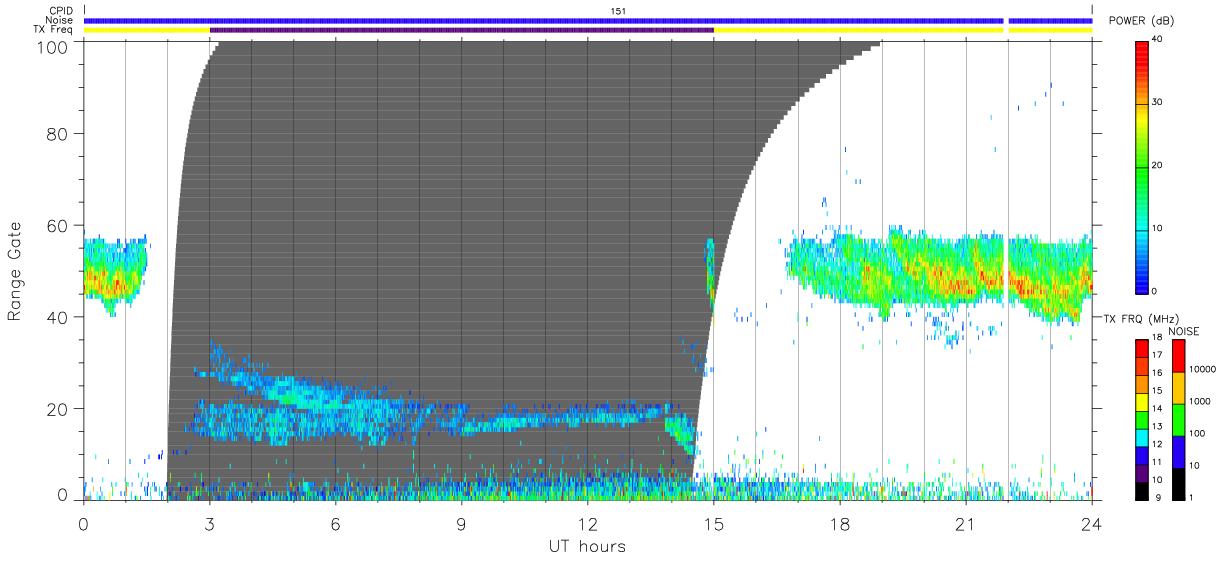
Task: Click y-axis tick label '80'
Action: click(57, 133)
